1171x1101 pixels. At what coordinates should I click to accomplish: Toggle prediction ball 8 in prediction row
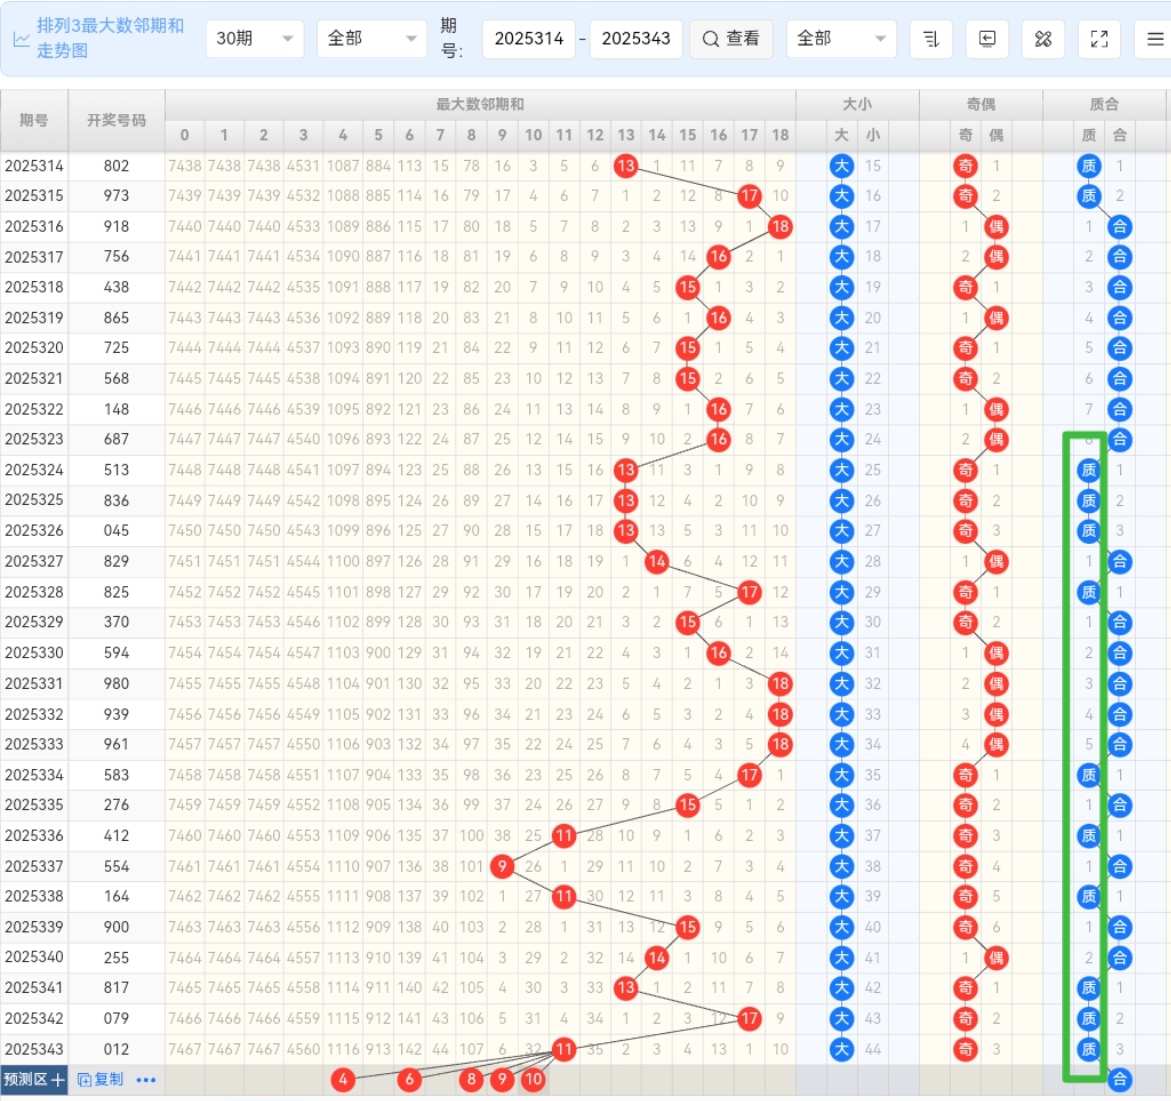point(471,1080)
